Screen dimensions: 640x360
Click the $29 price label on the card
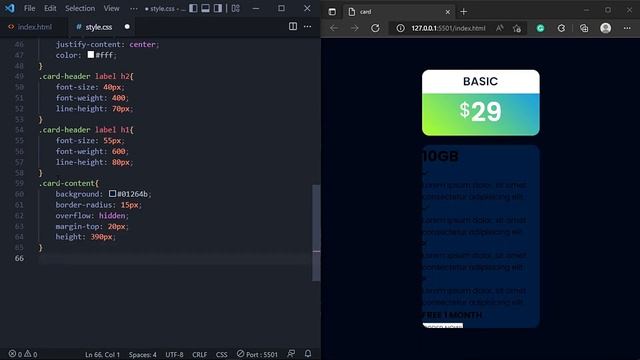click(480, 111)
